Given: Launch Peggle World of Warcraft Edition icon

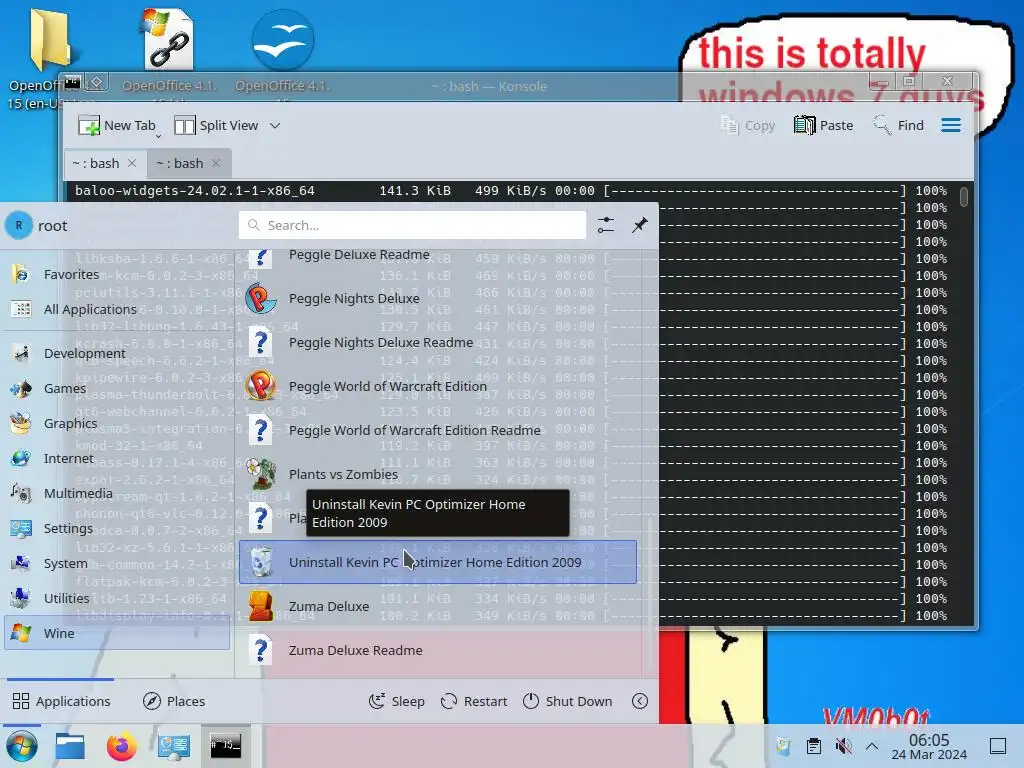Looking at the screenshot, I should [x=261, y=386].
